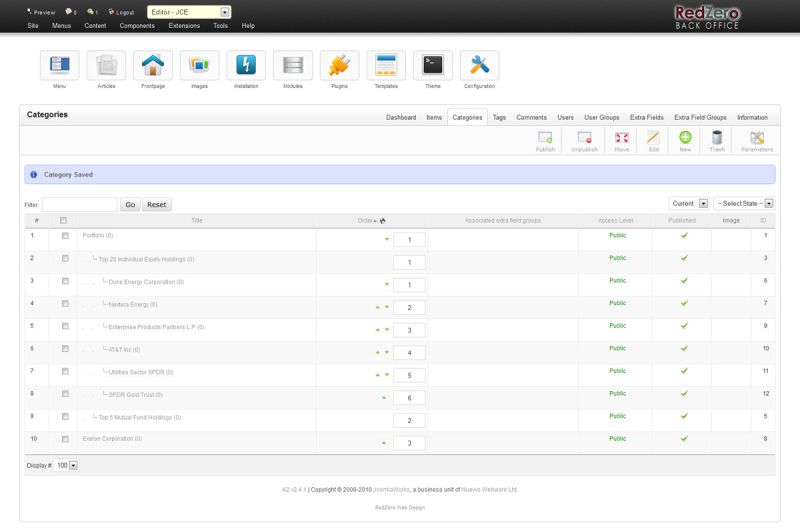Image resolution: width=800 pixels, height=531 pixels.
Task: Check the Enterprise Products Partners checkbox
Action: (x=65, y=326)
